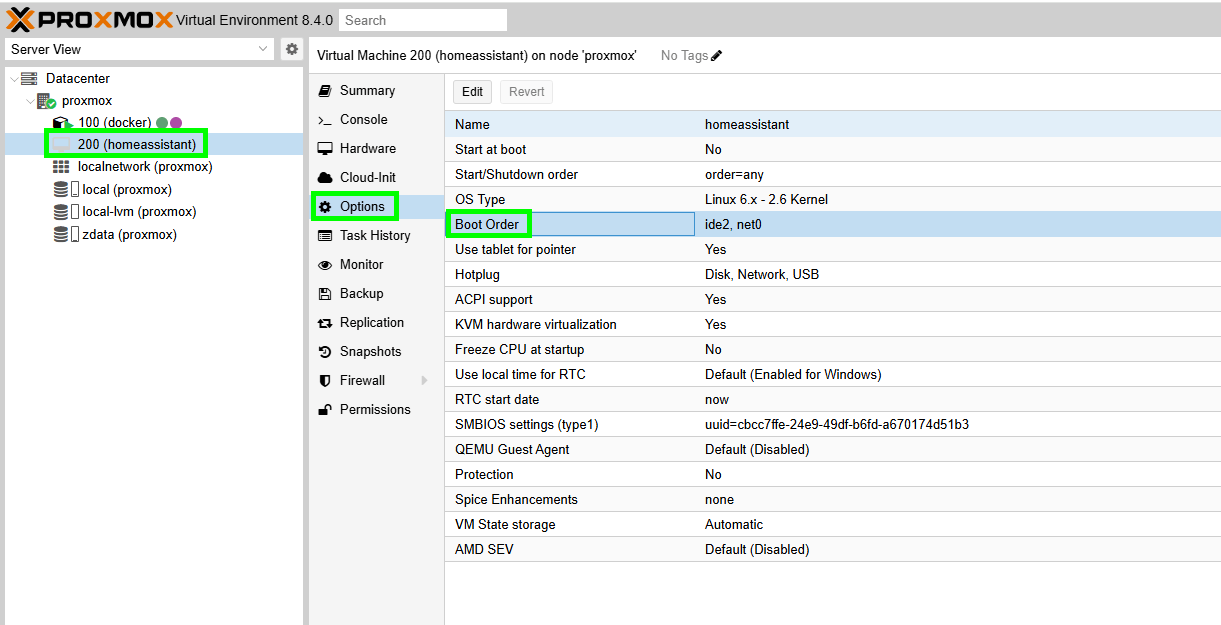Select local (proxmox) storage
This screenshot has width=1221, height=625.
click(x=126, y=189)
